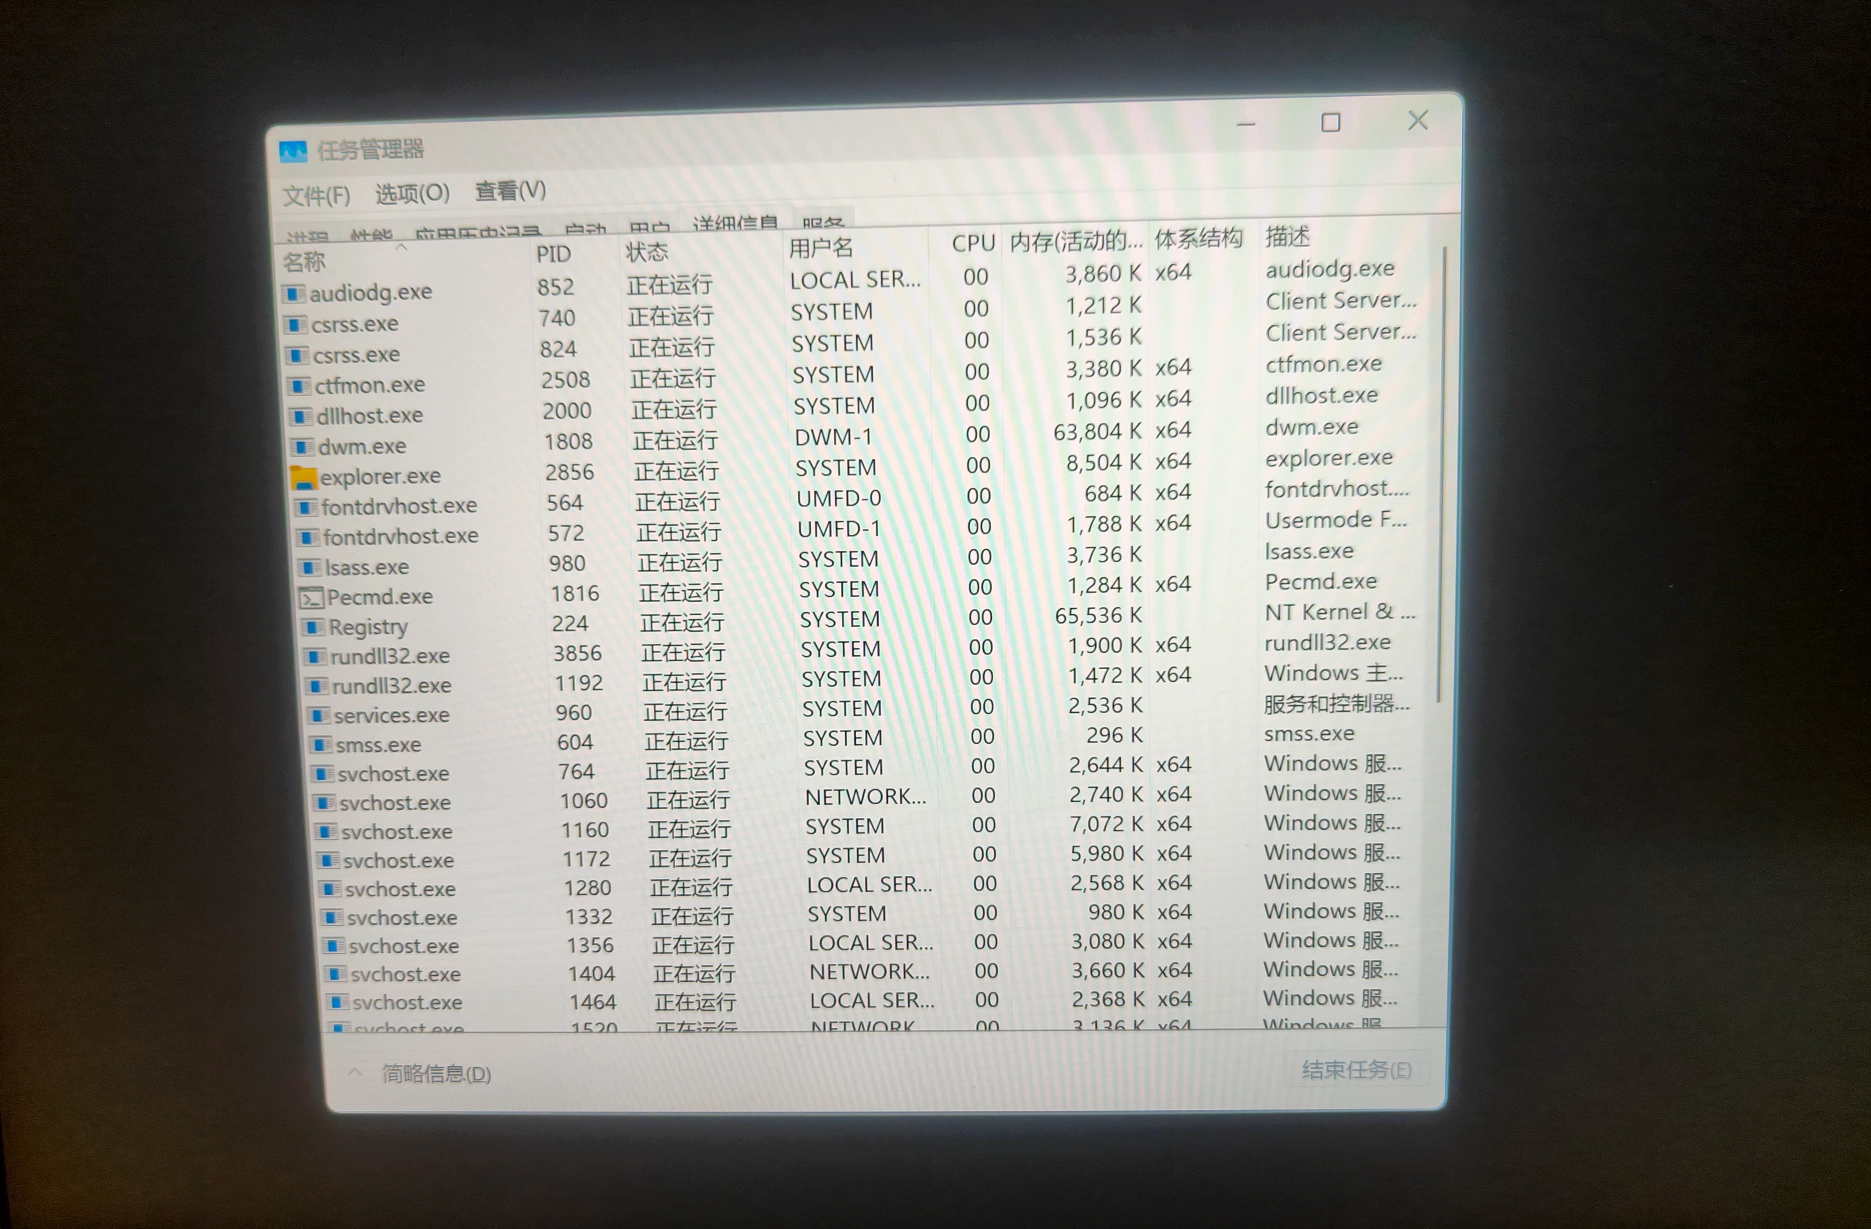
Task: Open the 选项(O) menu
Action: click(412, 193)
